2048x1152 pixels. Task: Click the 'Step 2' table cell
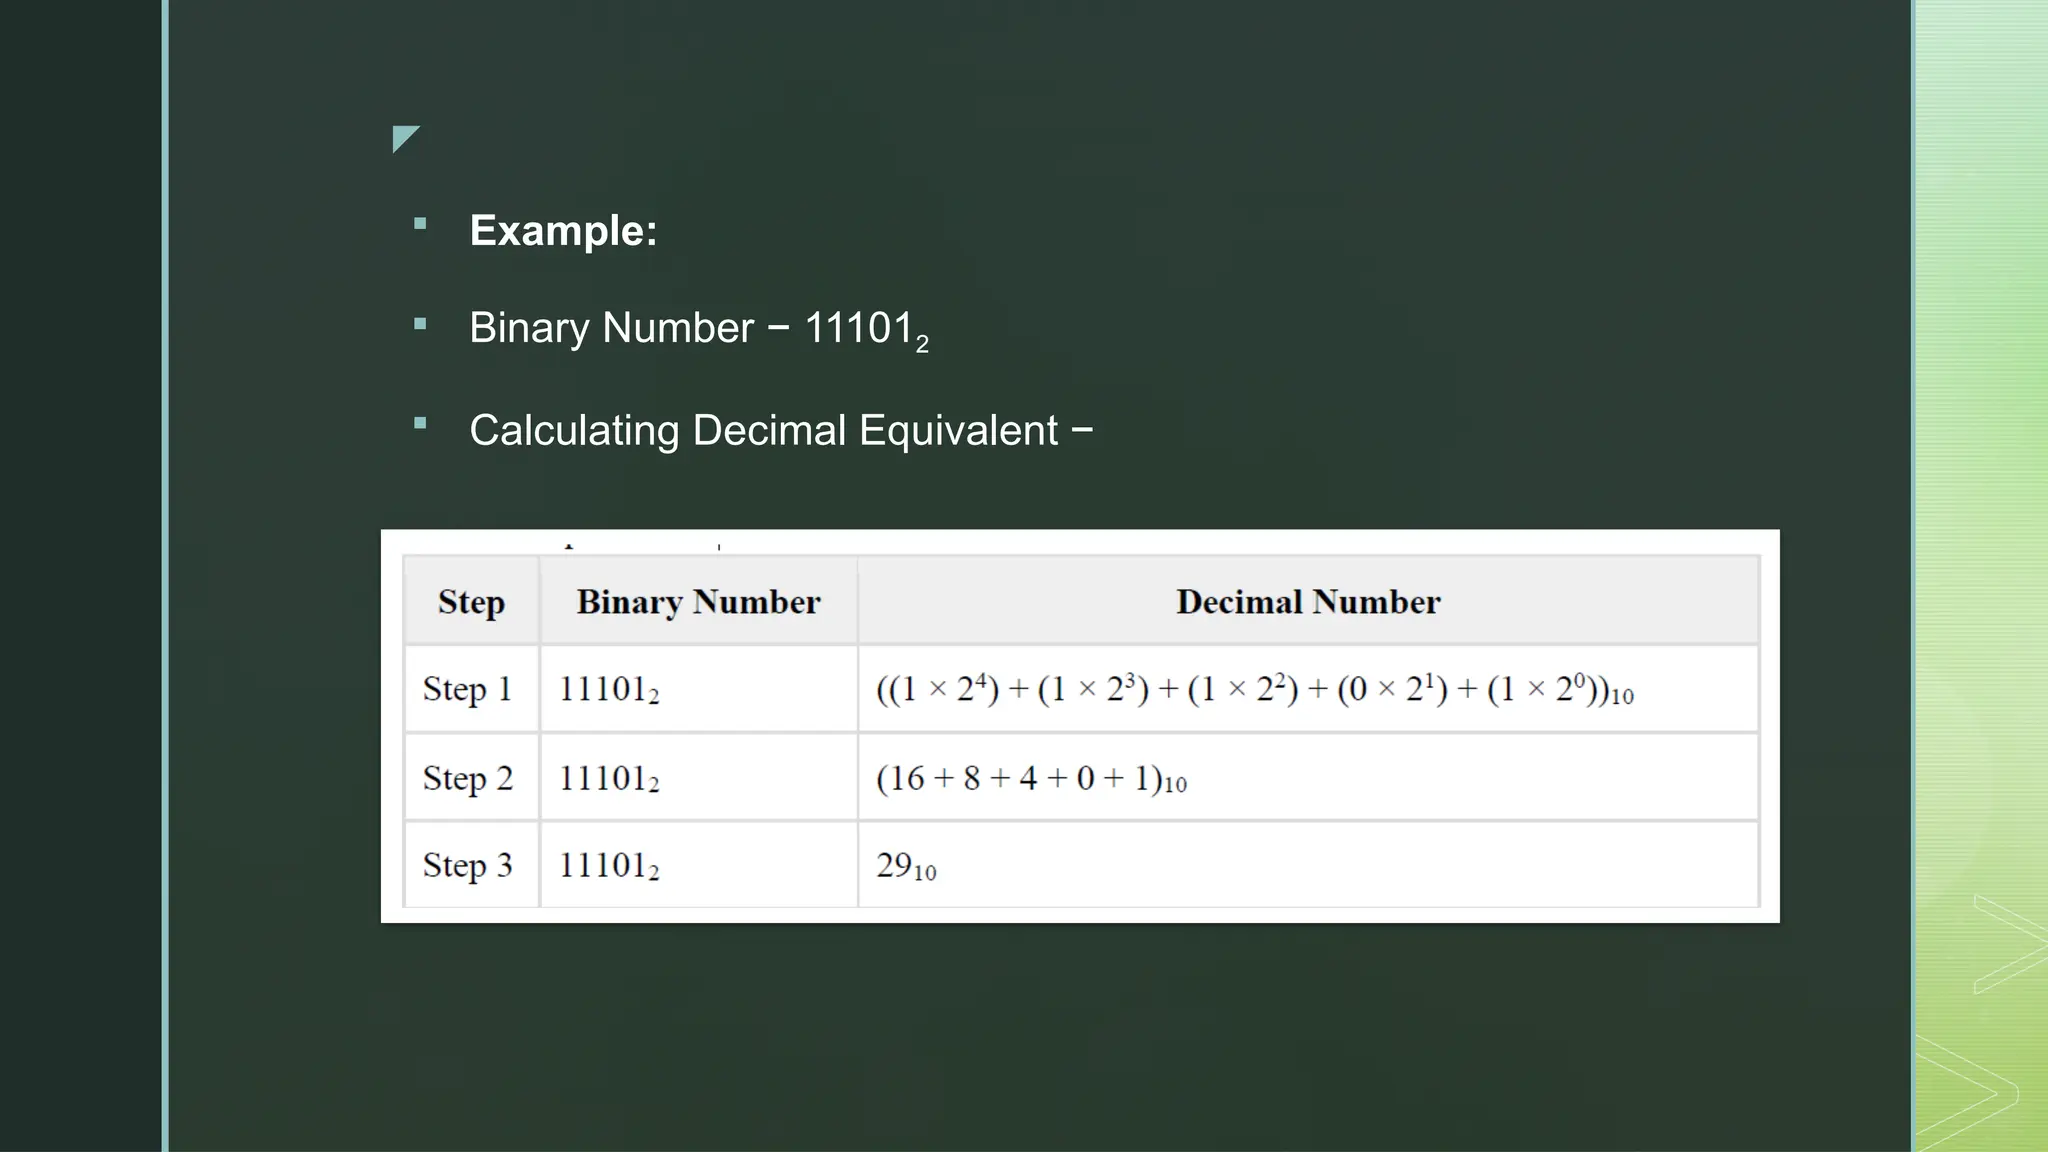[471, 777]
